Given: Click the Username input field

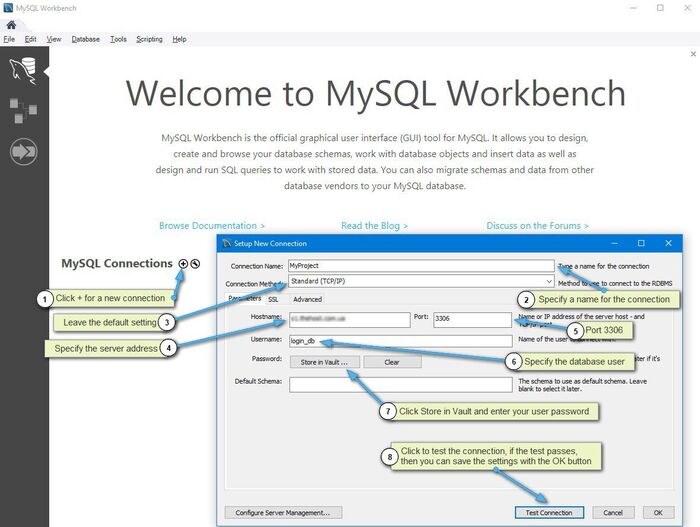Looking at the screenshot, I should point(400,341).
